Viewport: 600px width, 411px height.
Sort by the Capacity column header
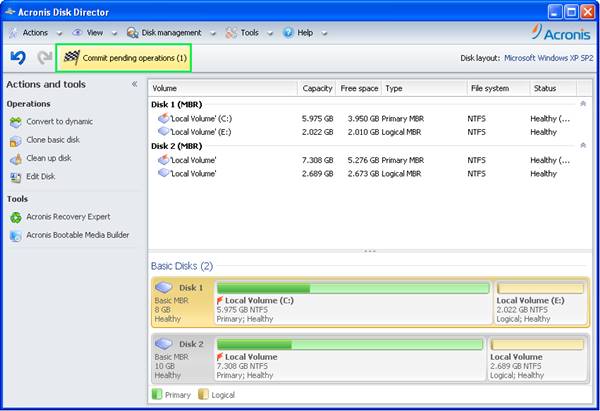click(317, 88)
